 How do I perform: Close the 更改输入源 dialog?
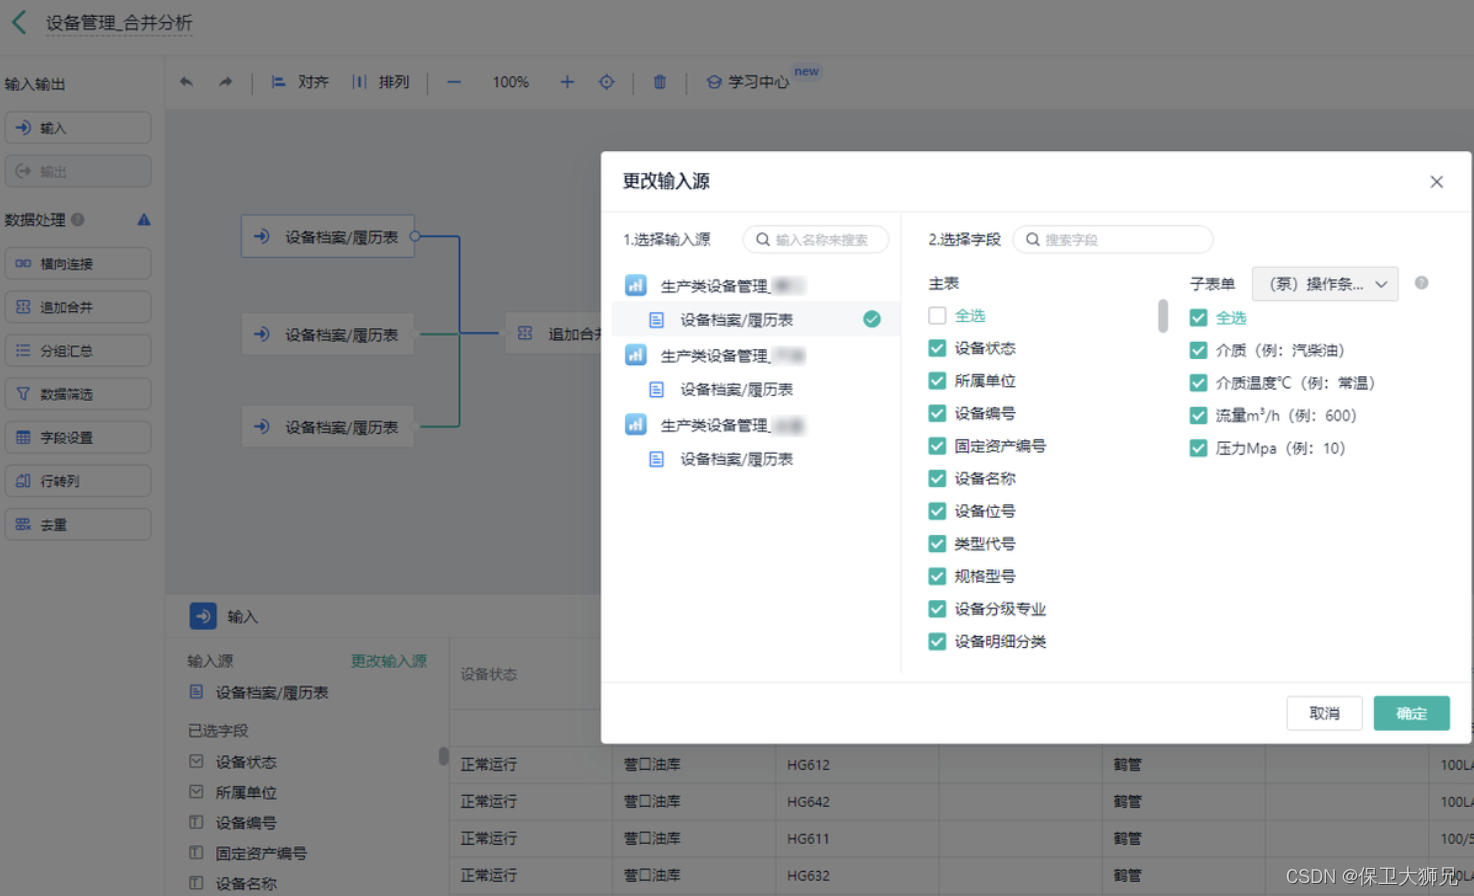(1436, 182)
